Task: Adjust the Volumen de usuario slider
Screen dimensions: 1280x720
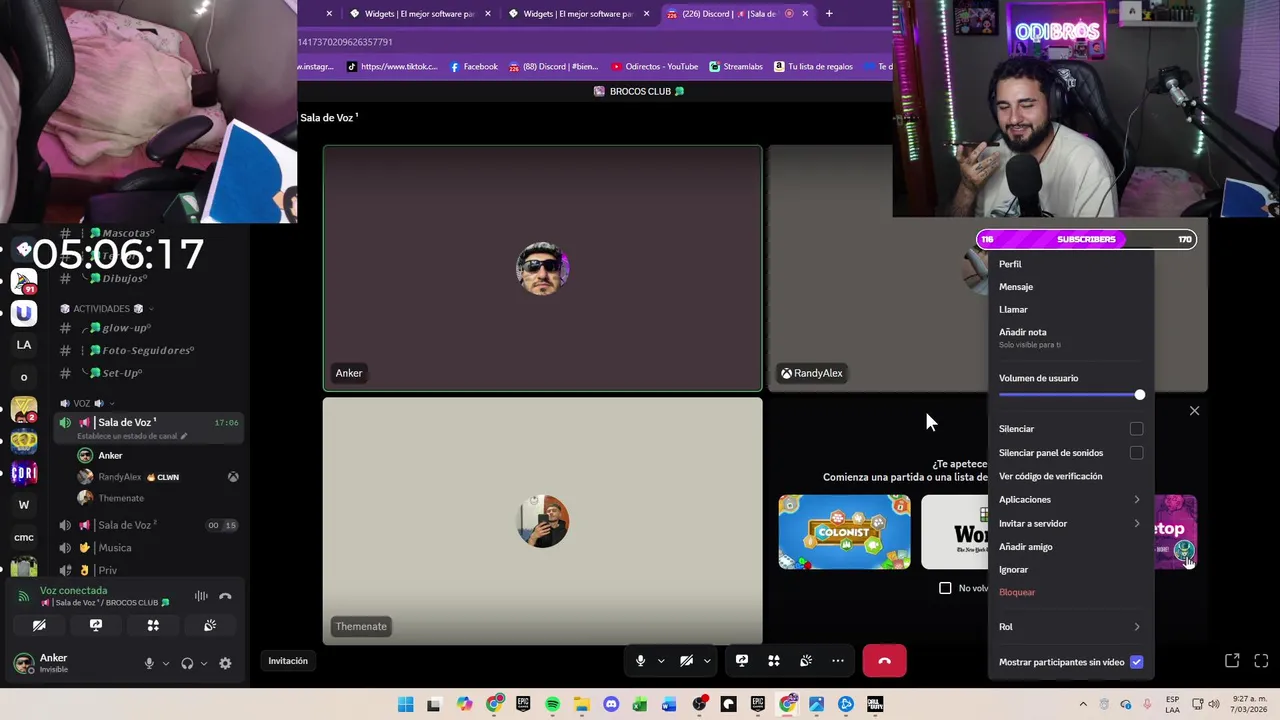Action: (1072, 395)
